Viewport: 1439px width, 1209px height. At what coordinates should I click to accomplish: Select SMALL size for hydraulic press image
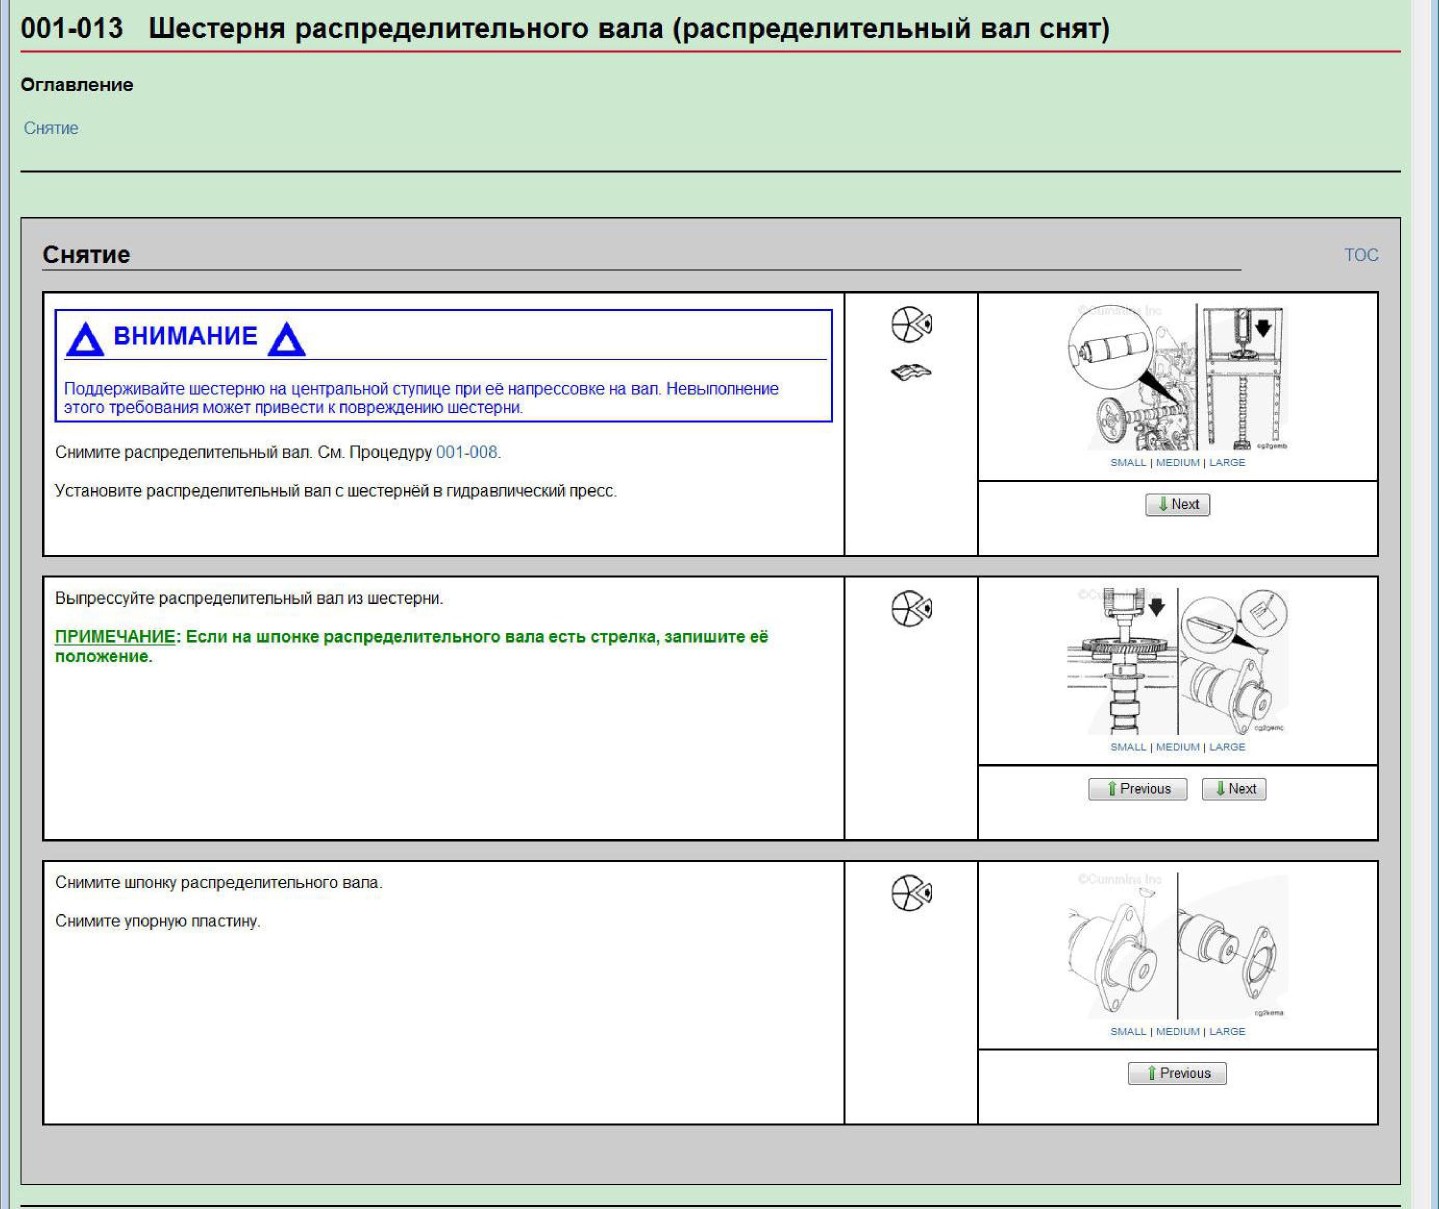point(1128,463)
